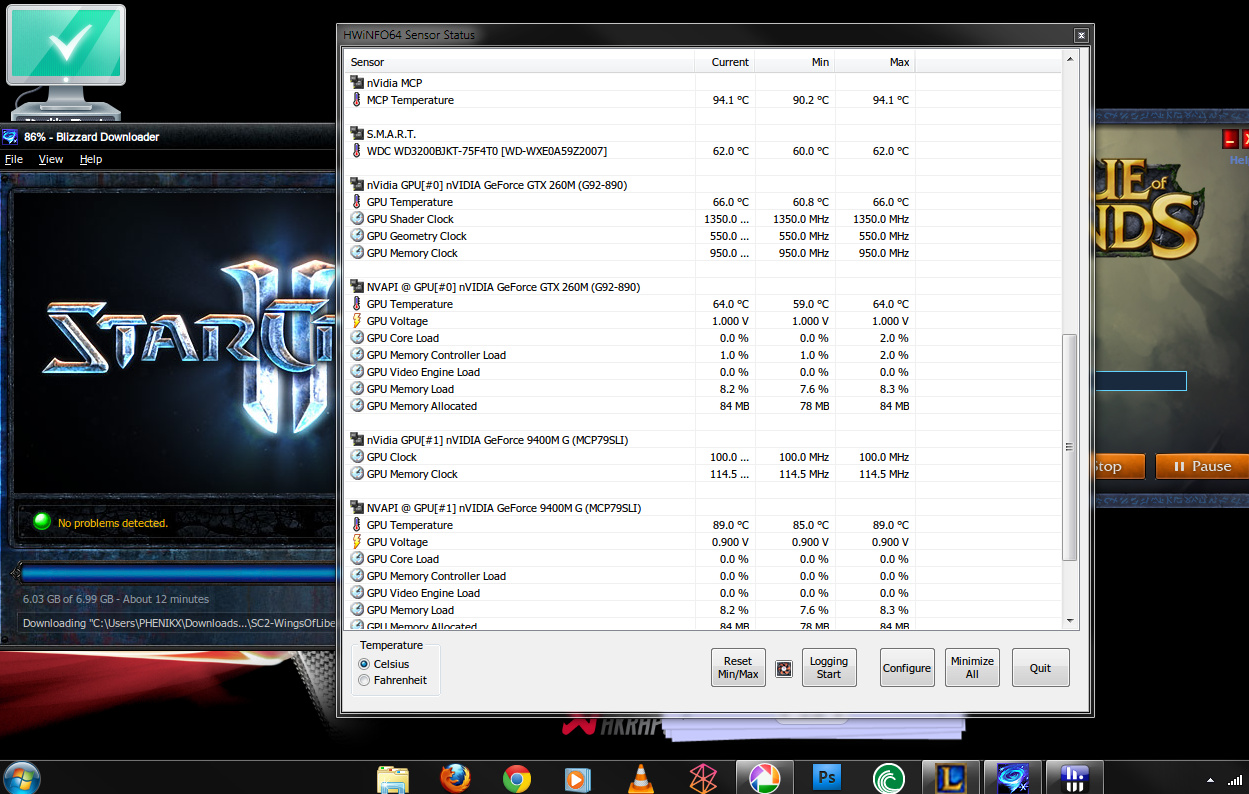Click Reset Min/Max button
This screenshot has height=794, width=1249.
point(738,668)
